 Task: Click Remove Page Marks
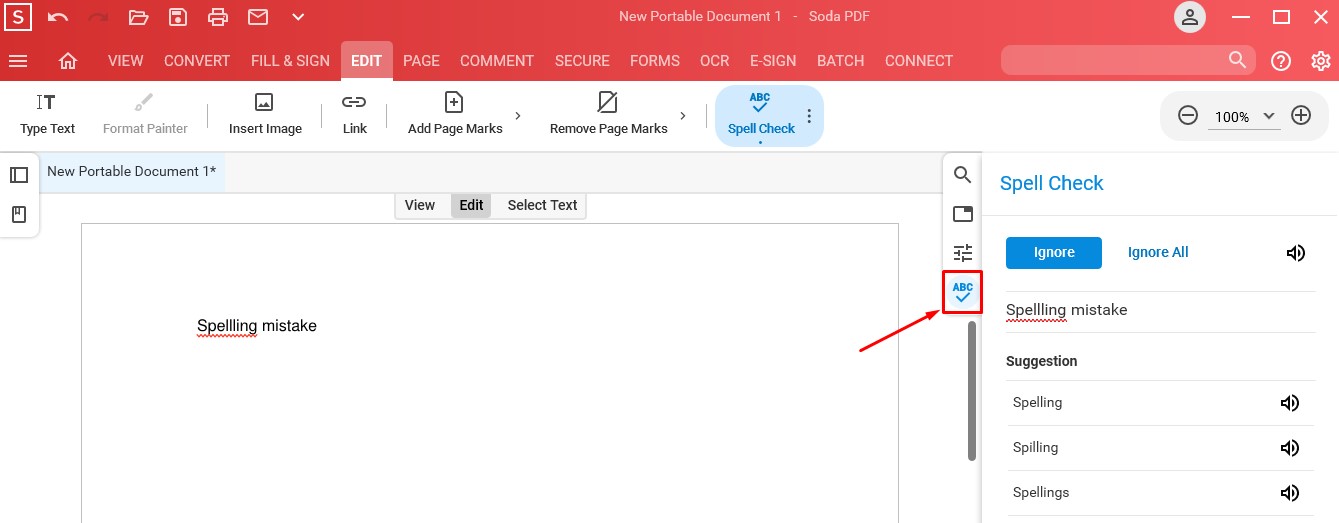pos(608,115)
